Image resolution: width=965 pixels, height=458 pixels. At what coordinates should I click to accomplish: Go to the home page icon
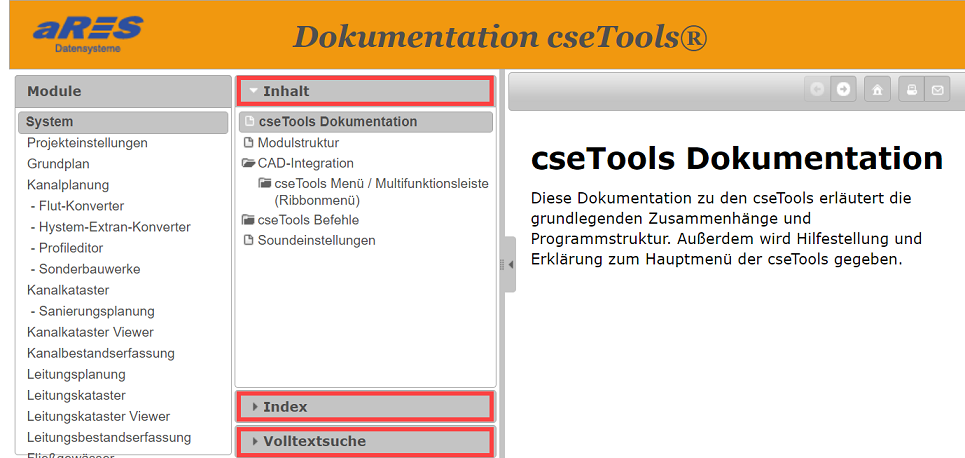coord(877,90)
